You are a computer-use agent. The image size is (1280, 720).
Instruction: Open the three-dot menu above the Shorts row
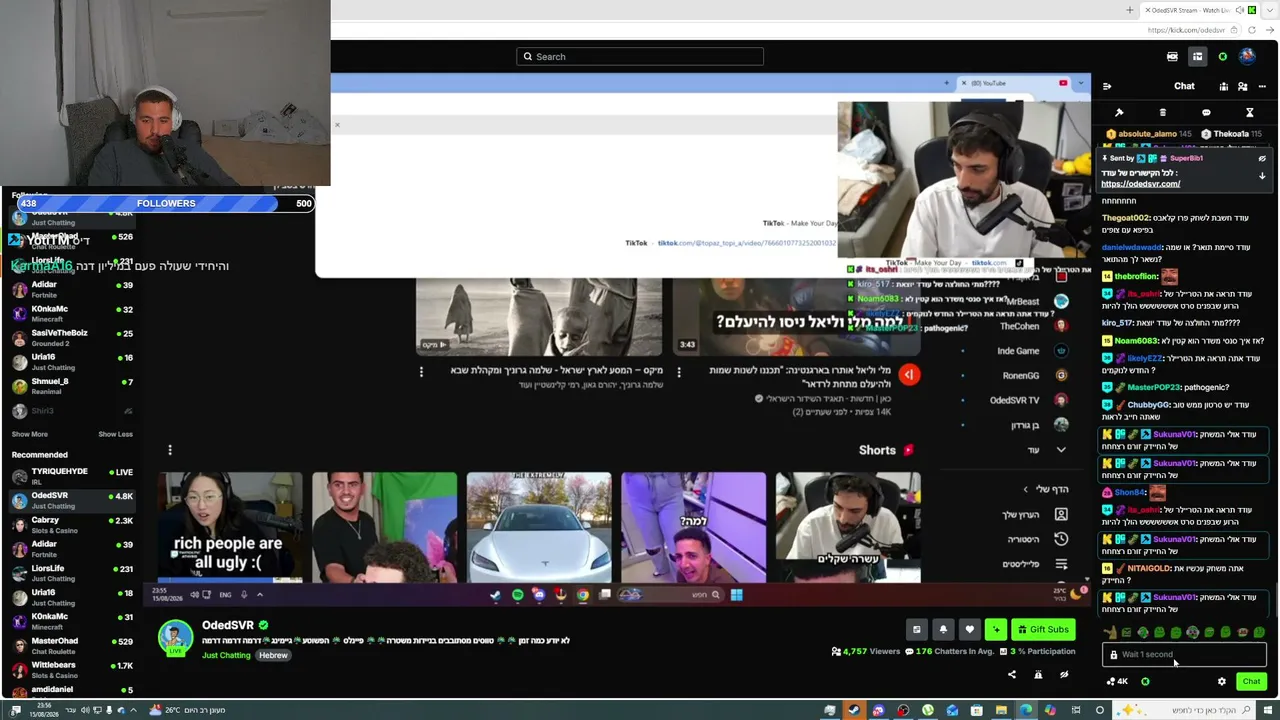[170, 450]
